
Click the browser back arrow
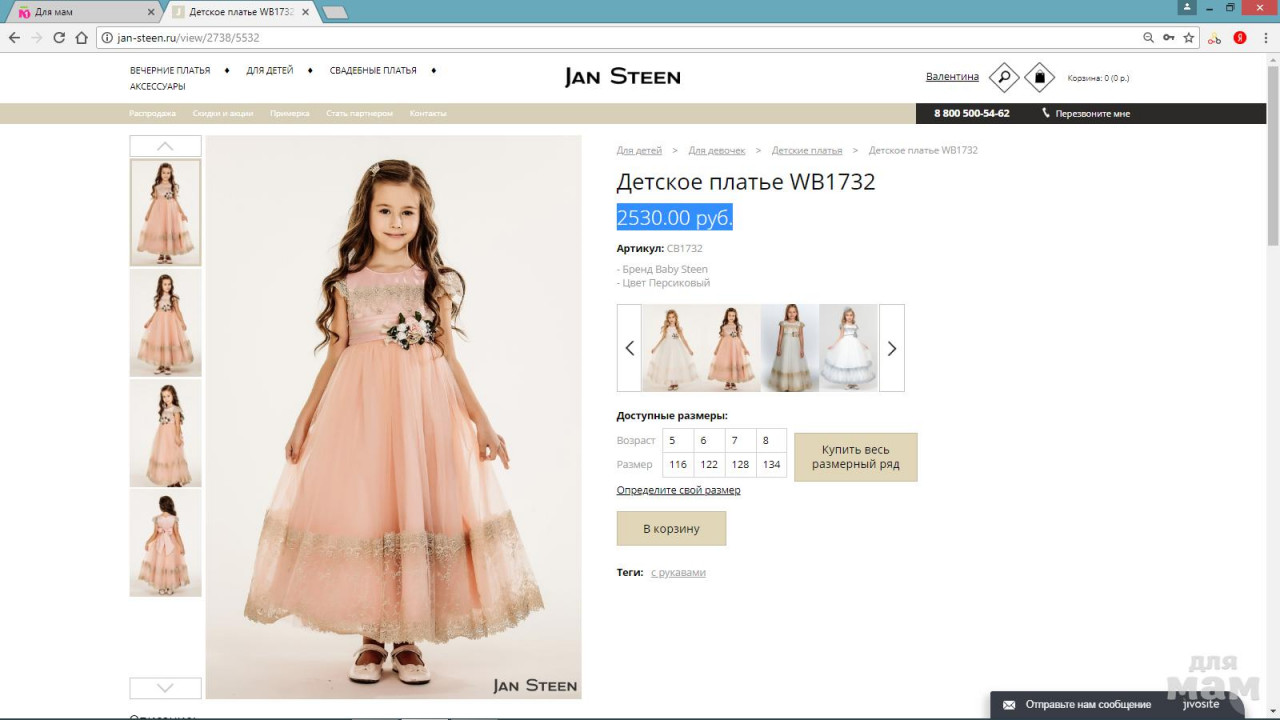[14, 38]
